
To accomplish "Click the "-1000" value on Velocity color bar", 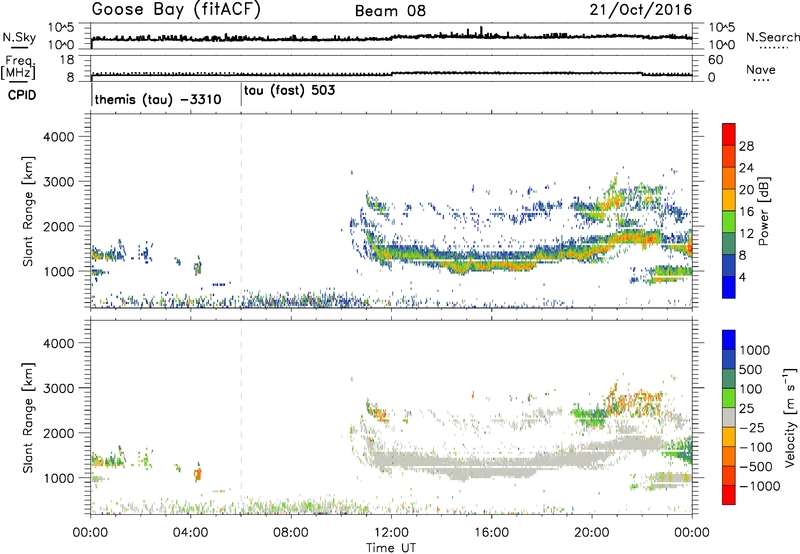I will [760, 486].
